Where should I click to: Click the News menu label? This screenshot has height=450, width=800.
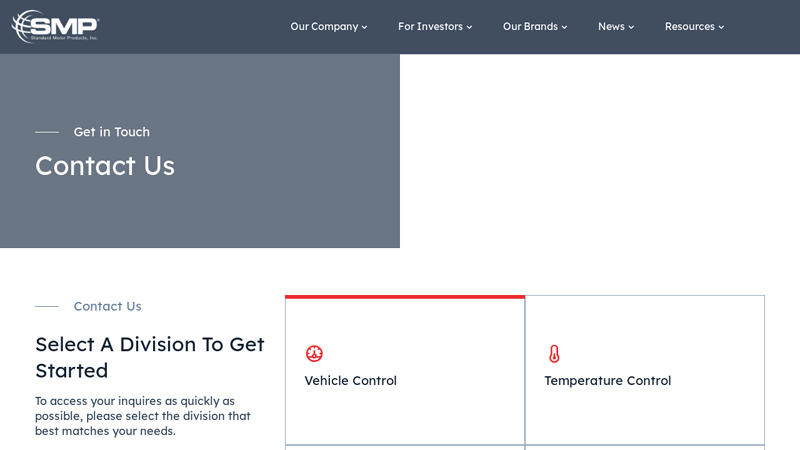coord(611,26)
